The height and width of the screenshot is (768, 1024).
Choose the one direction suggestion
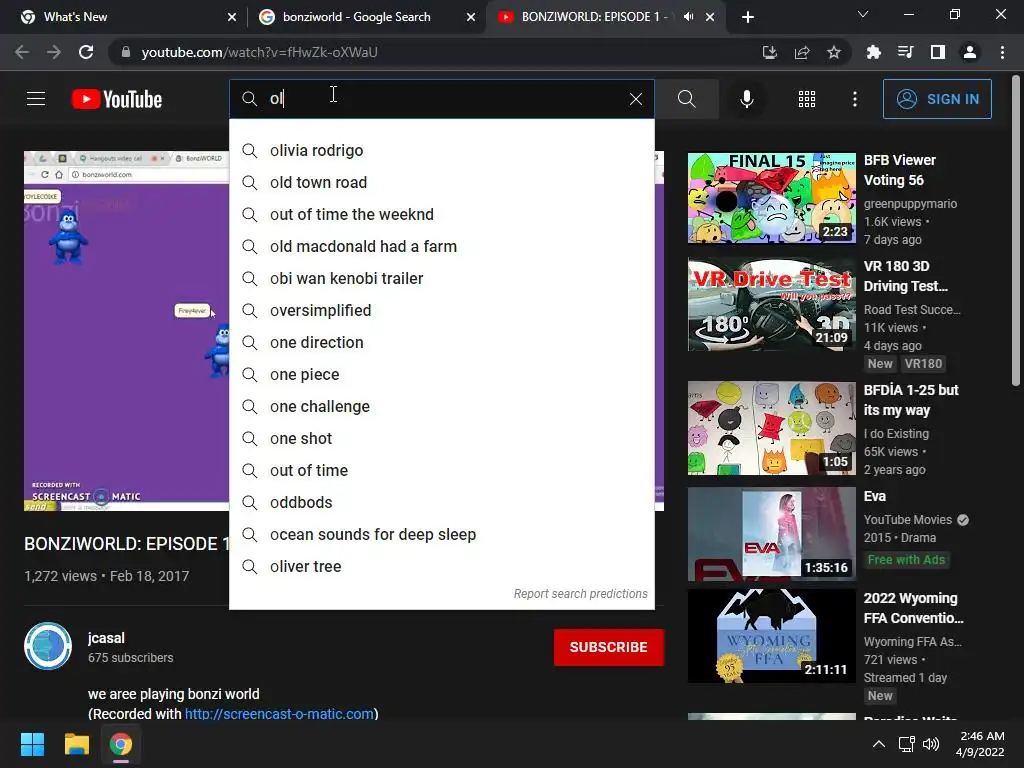pyautogui.click(x=441, y=342)
